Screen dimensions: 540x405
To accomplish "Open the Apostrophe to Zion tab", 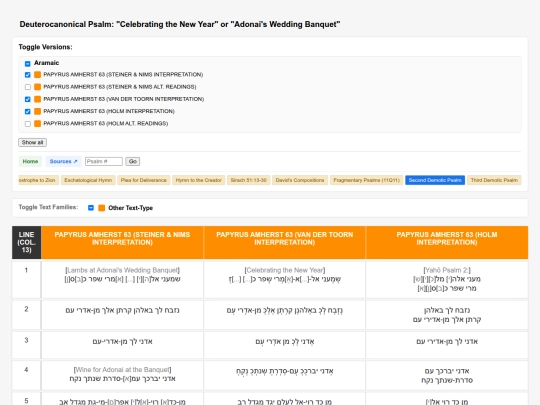I will (x=39, y=180).
